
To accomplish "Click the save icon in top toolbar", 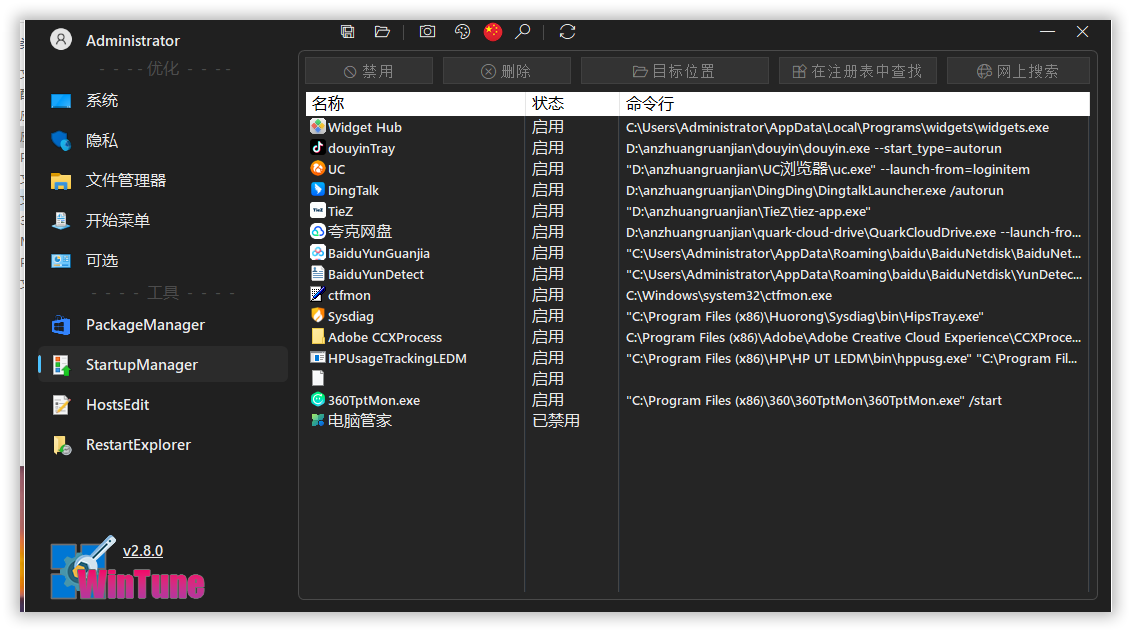I will point(347,32).
